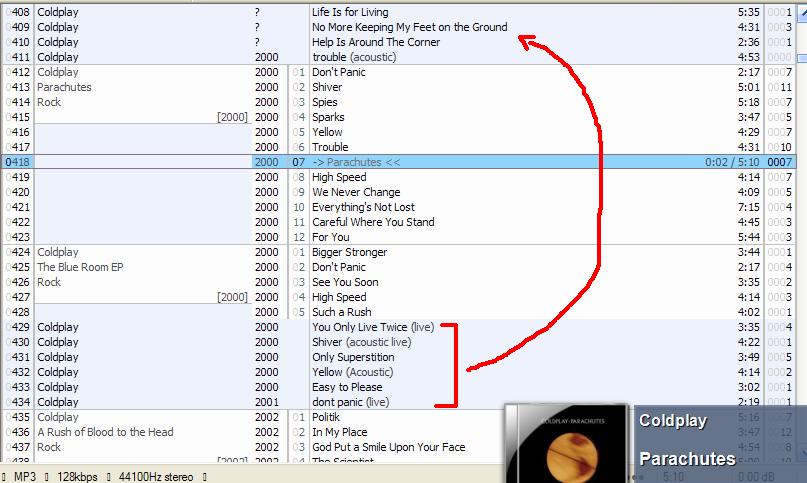Select the track For You

pos(330,237)
